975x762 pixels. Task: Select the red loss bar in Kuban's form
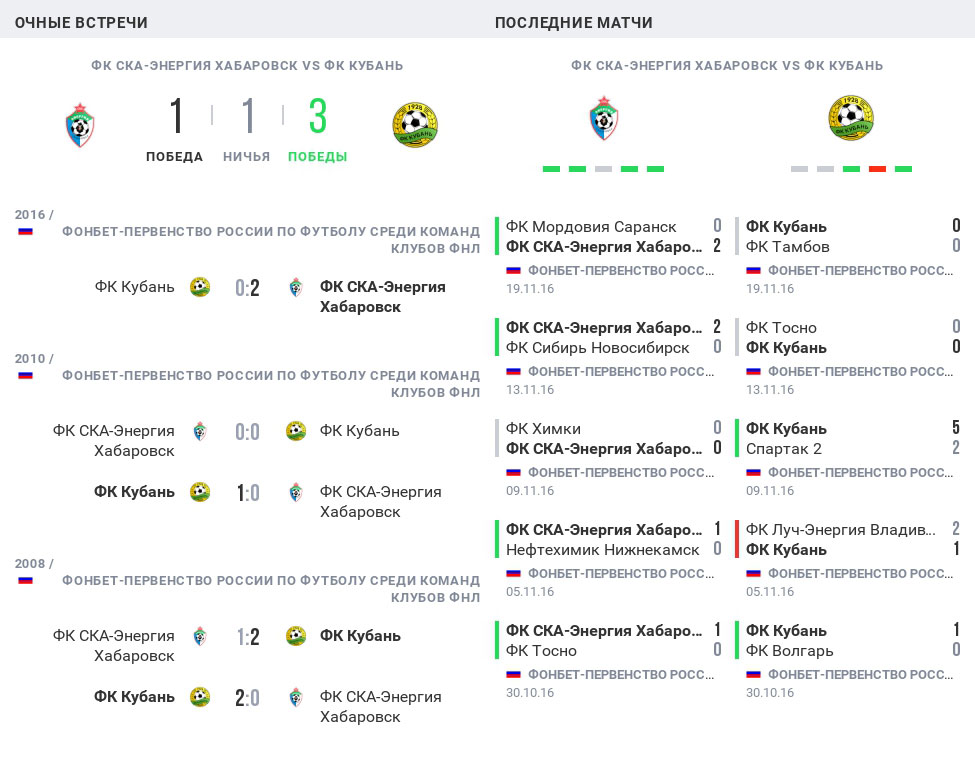pos(877,169)
